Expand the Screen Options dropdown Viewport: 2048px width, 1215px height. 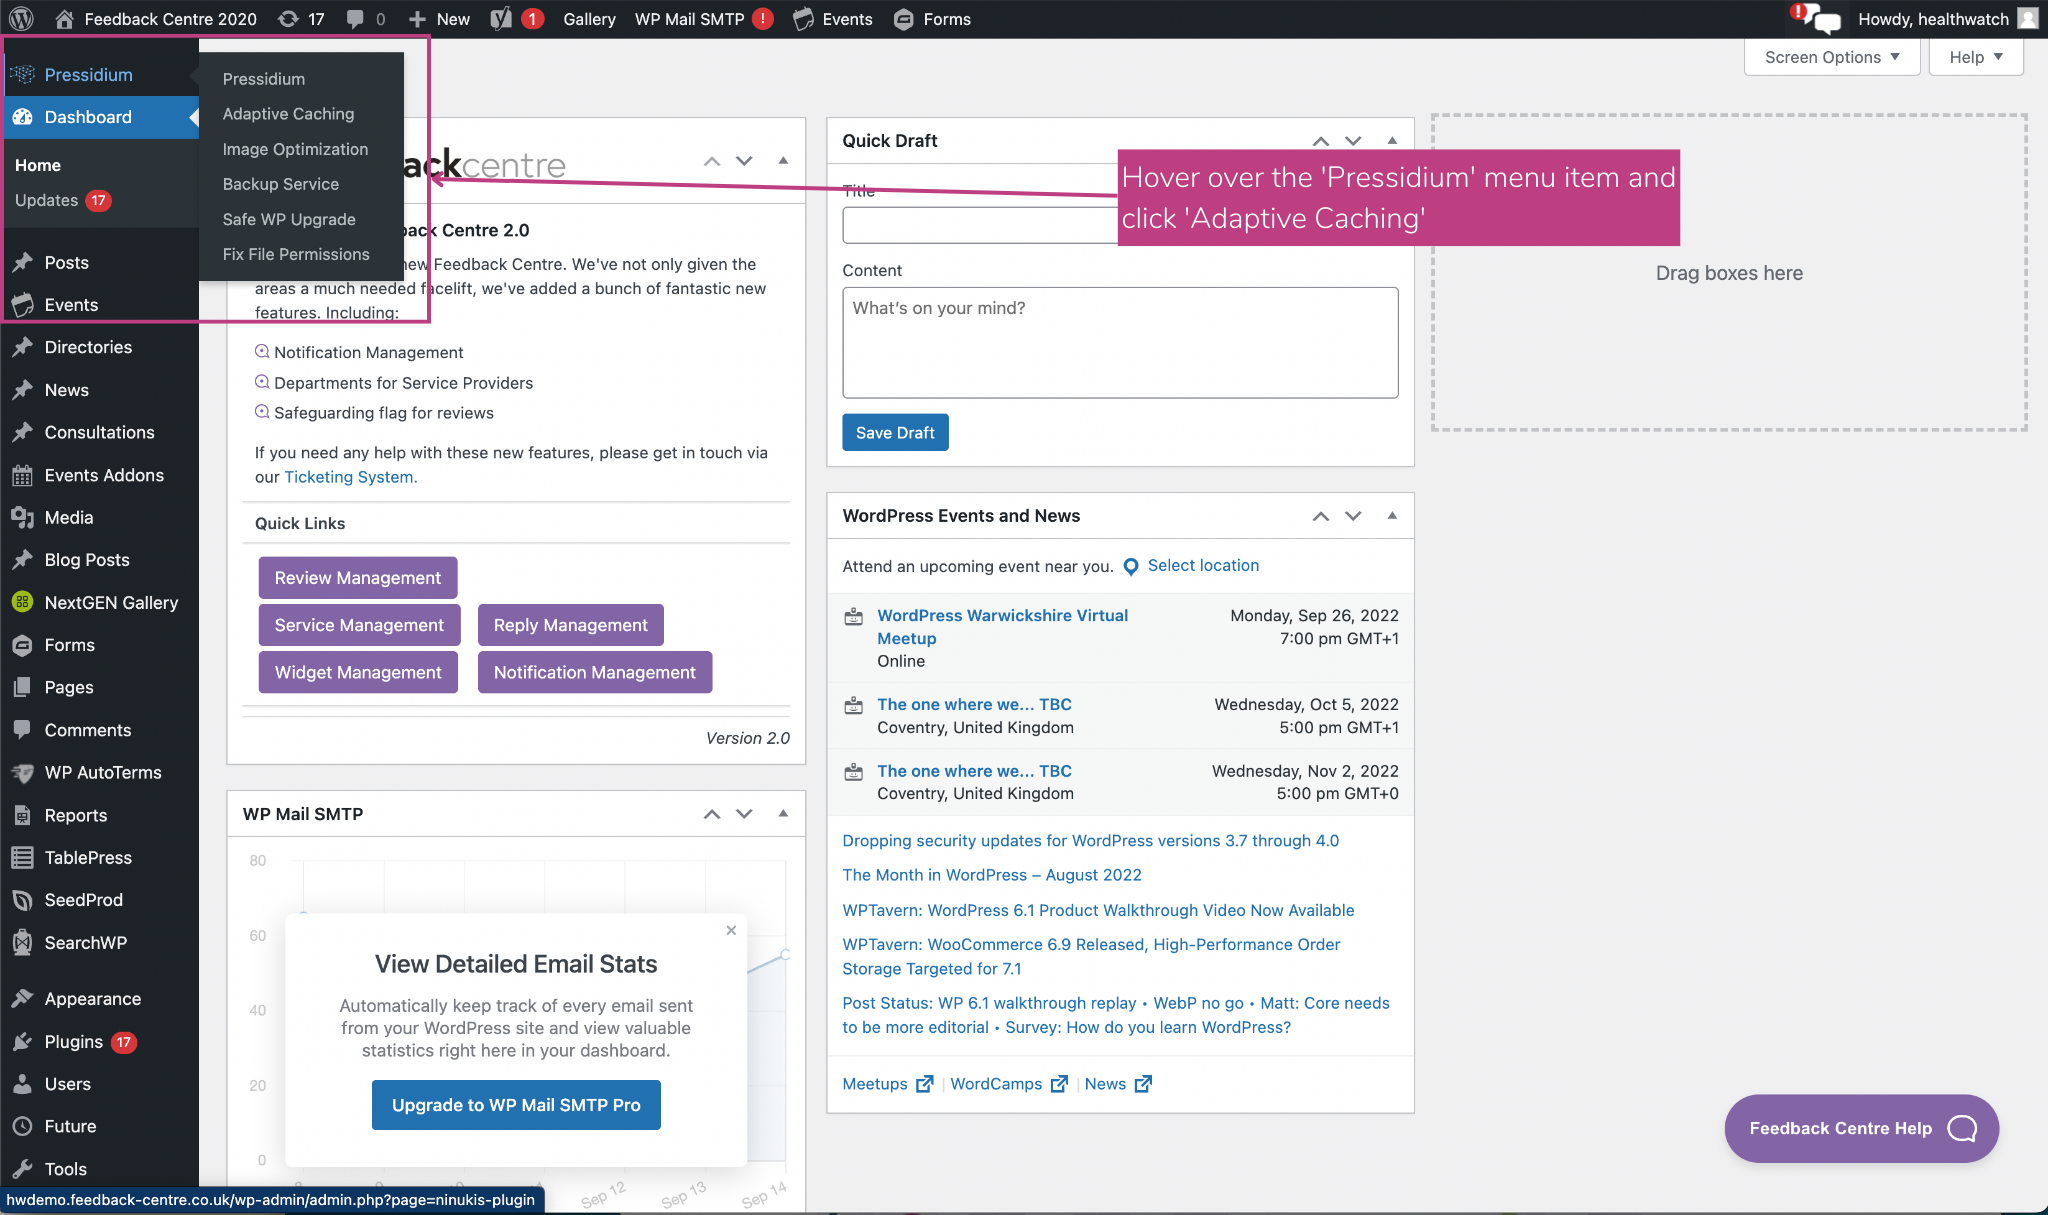coord(1831,57)
